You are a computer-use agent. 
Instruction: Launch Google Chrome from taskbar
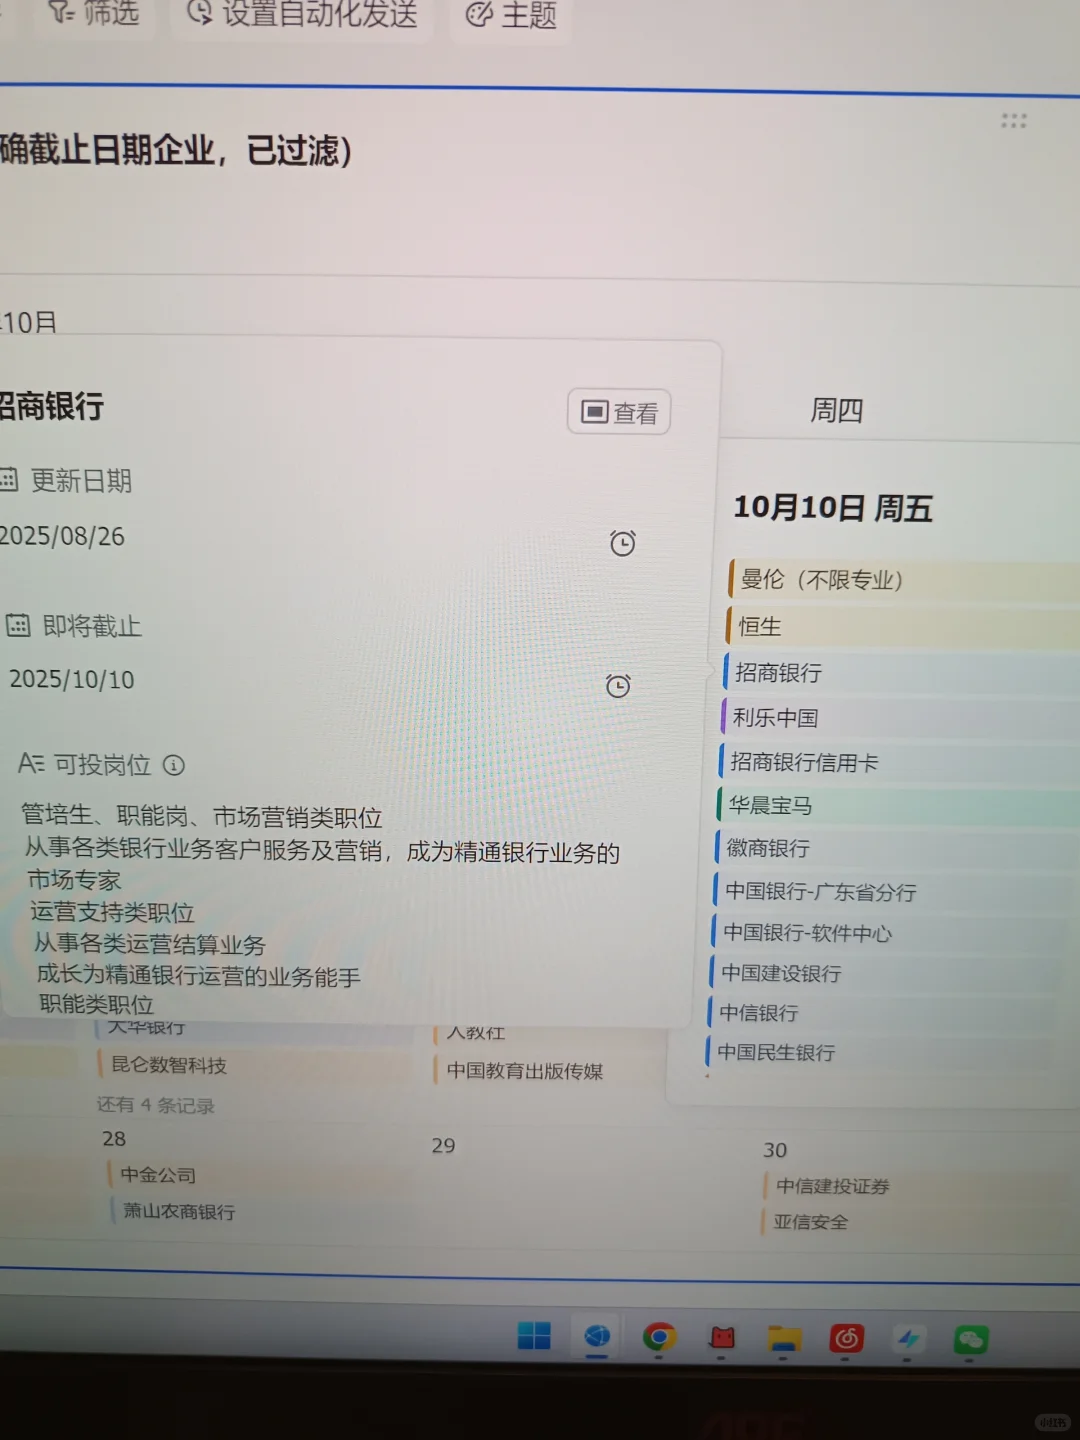(659, 1337)
